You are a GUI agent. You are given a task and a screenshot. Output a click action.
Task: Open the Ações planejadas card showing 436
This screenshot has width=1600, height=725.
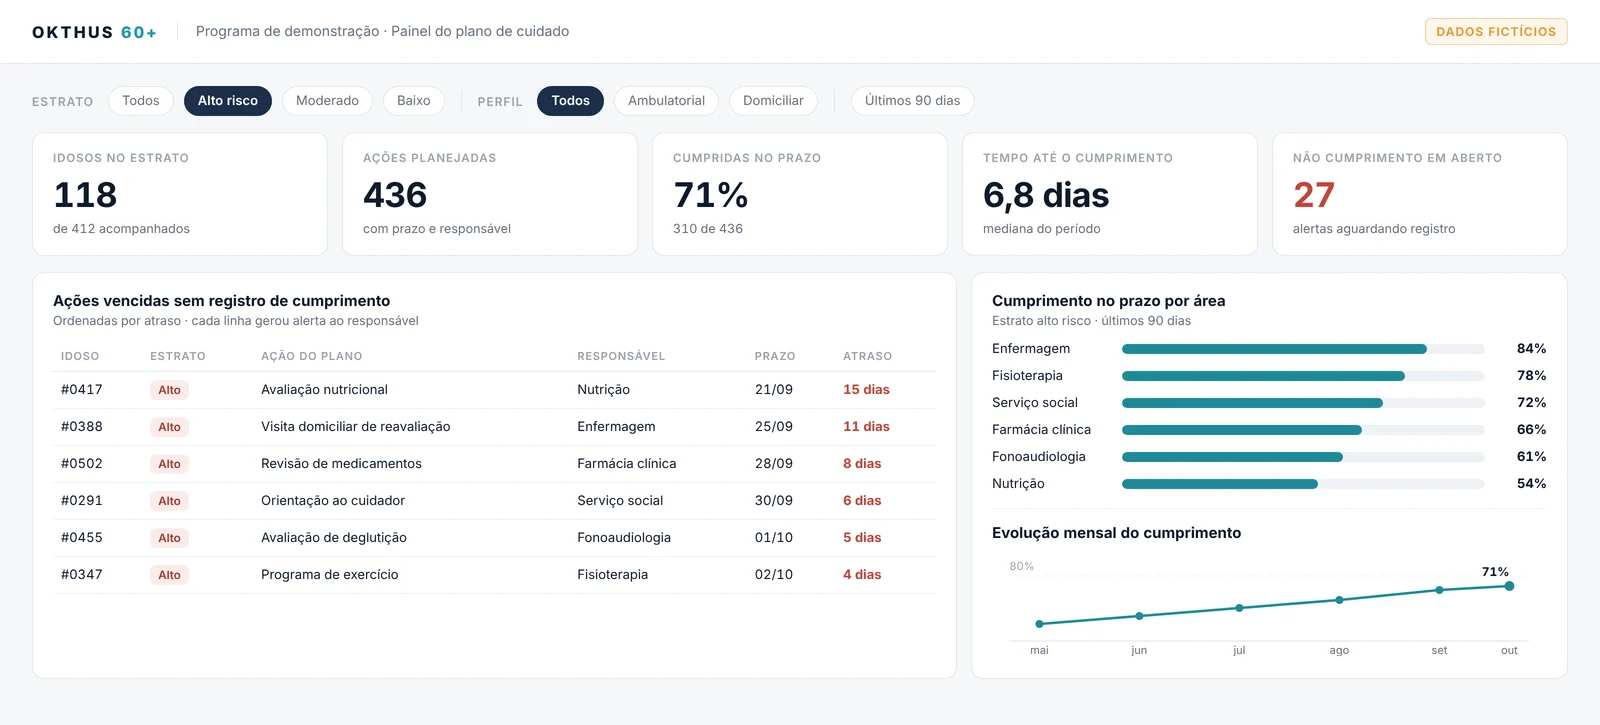point(490,194)
